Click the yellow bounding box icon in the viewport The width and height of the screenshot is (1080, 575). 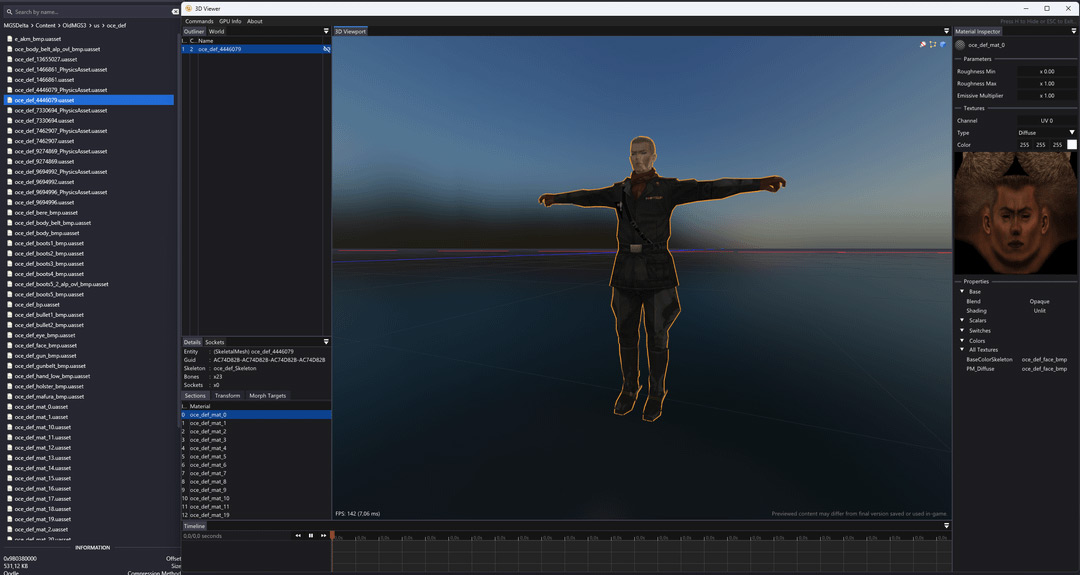tap(933, 44)
